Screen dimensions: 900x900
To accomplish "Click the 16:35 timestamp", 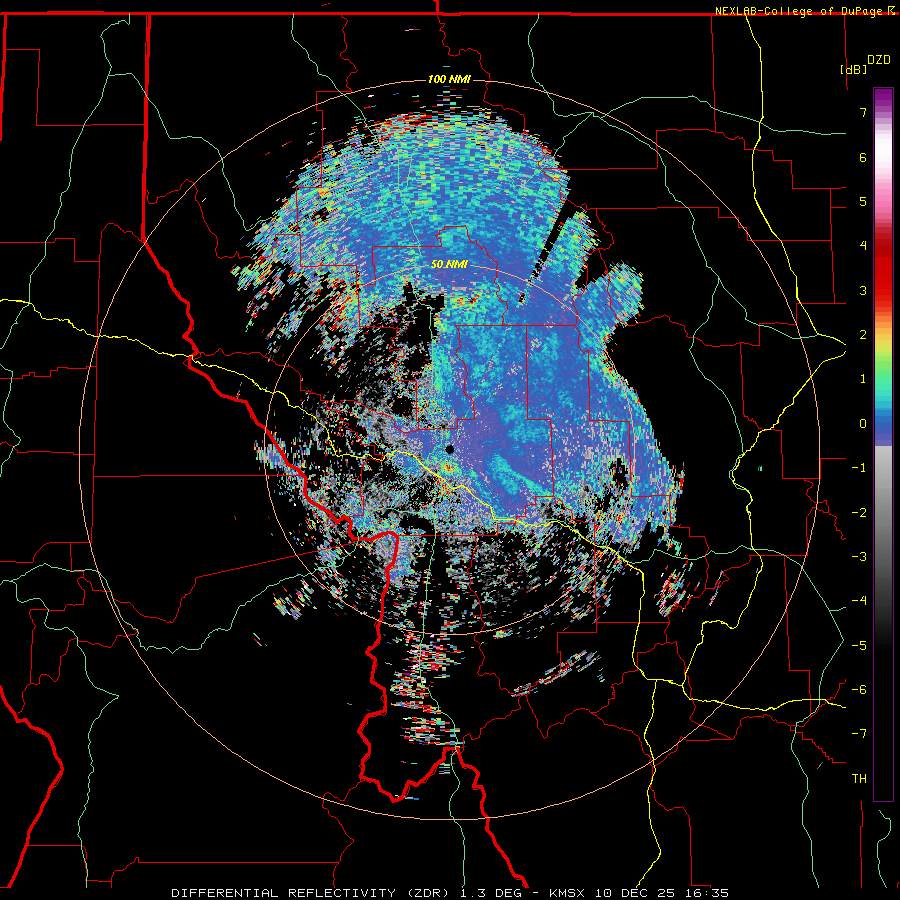I will 707,893.
